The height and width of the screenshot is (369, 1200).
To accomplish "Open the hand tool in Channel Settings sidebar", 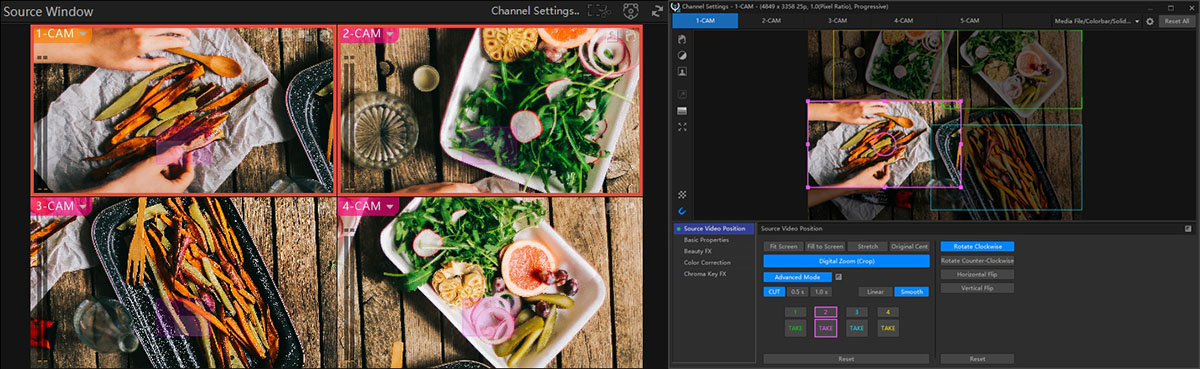I will pyautogui.click(x=682, y=39).
